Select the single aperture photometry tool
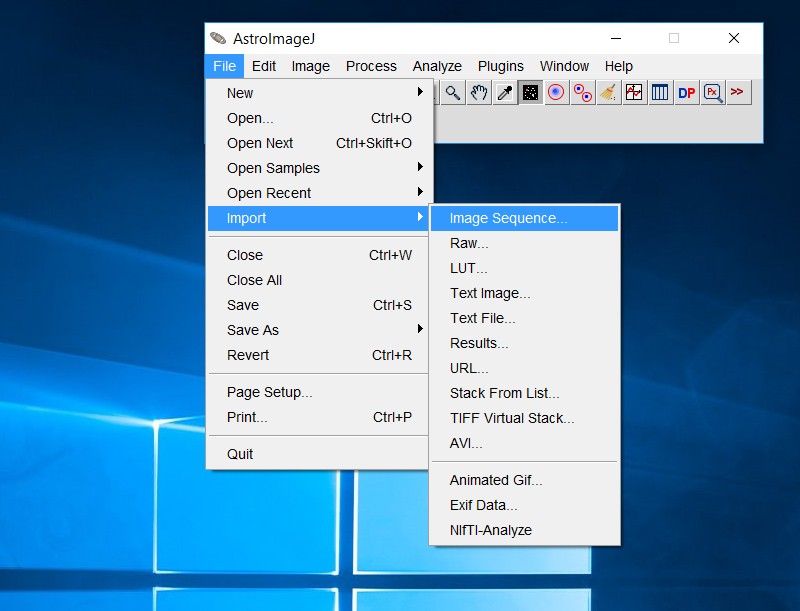 (556, 93)
